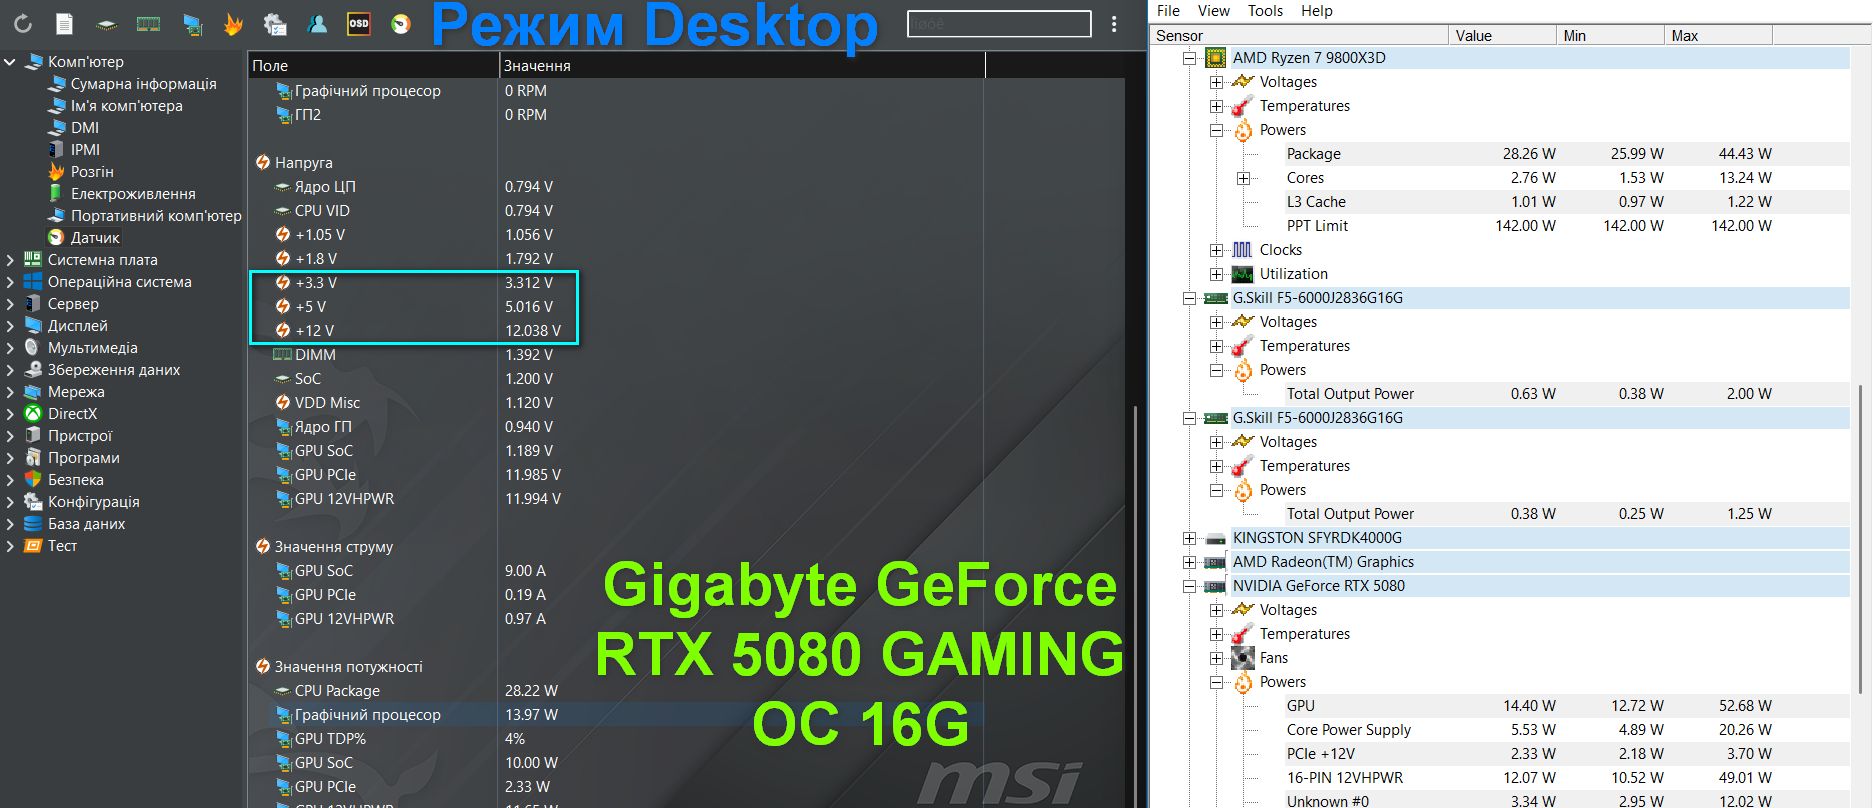Viewport: 1873px width, 808px height.
Task: Expand the Дисплей tree node
Action: point(10,326)
